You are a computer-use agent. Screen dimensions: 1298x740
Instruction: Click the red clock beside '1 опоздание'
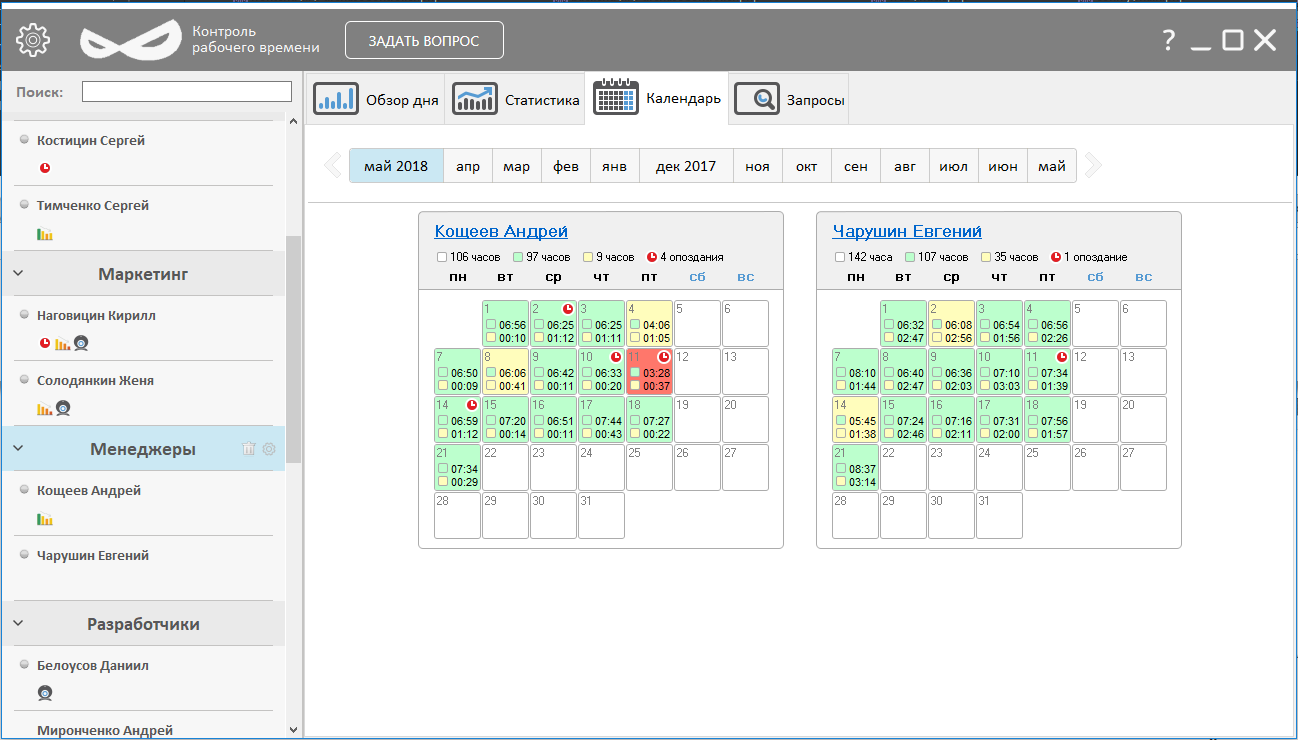tap(1056, 257)
